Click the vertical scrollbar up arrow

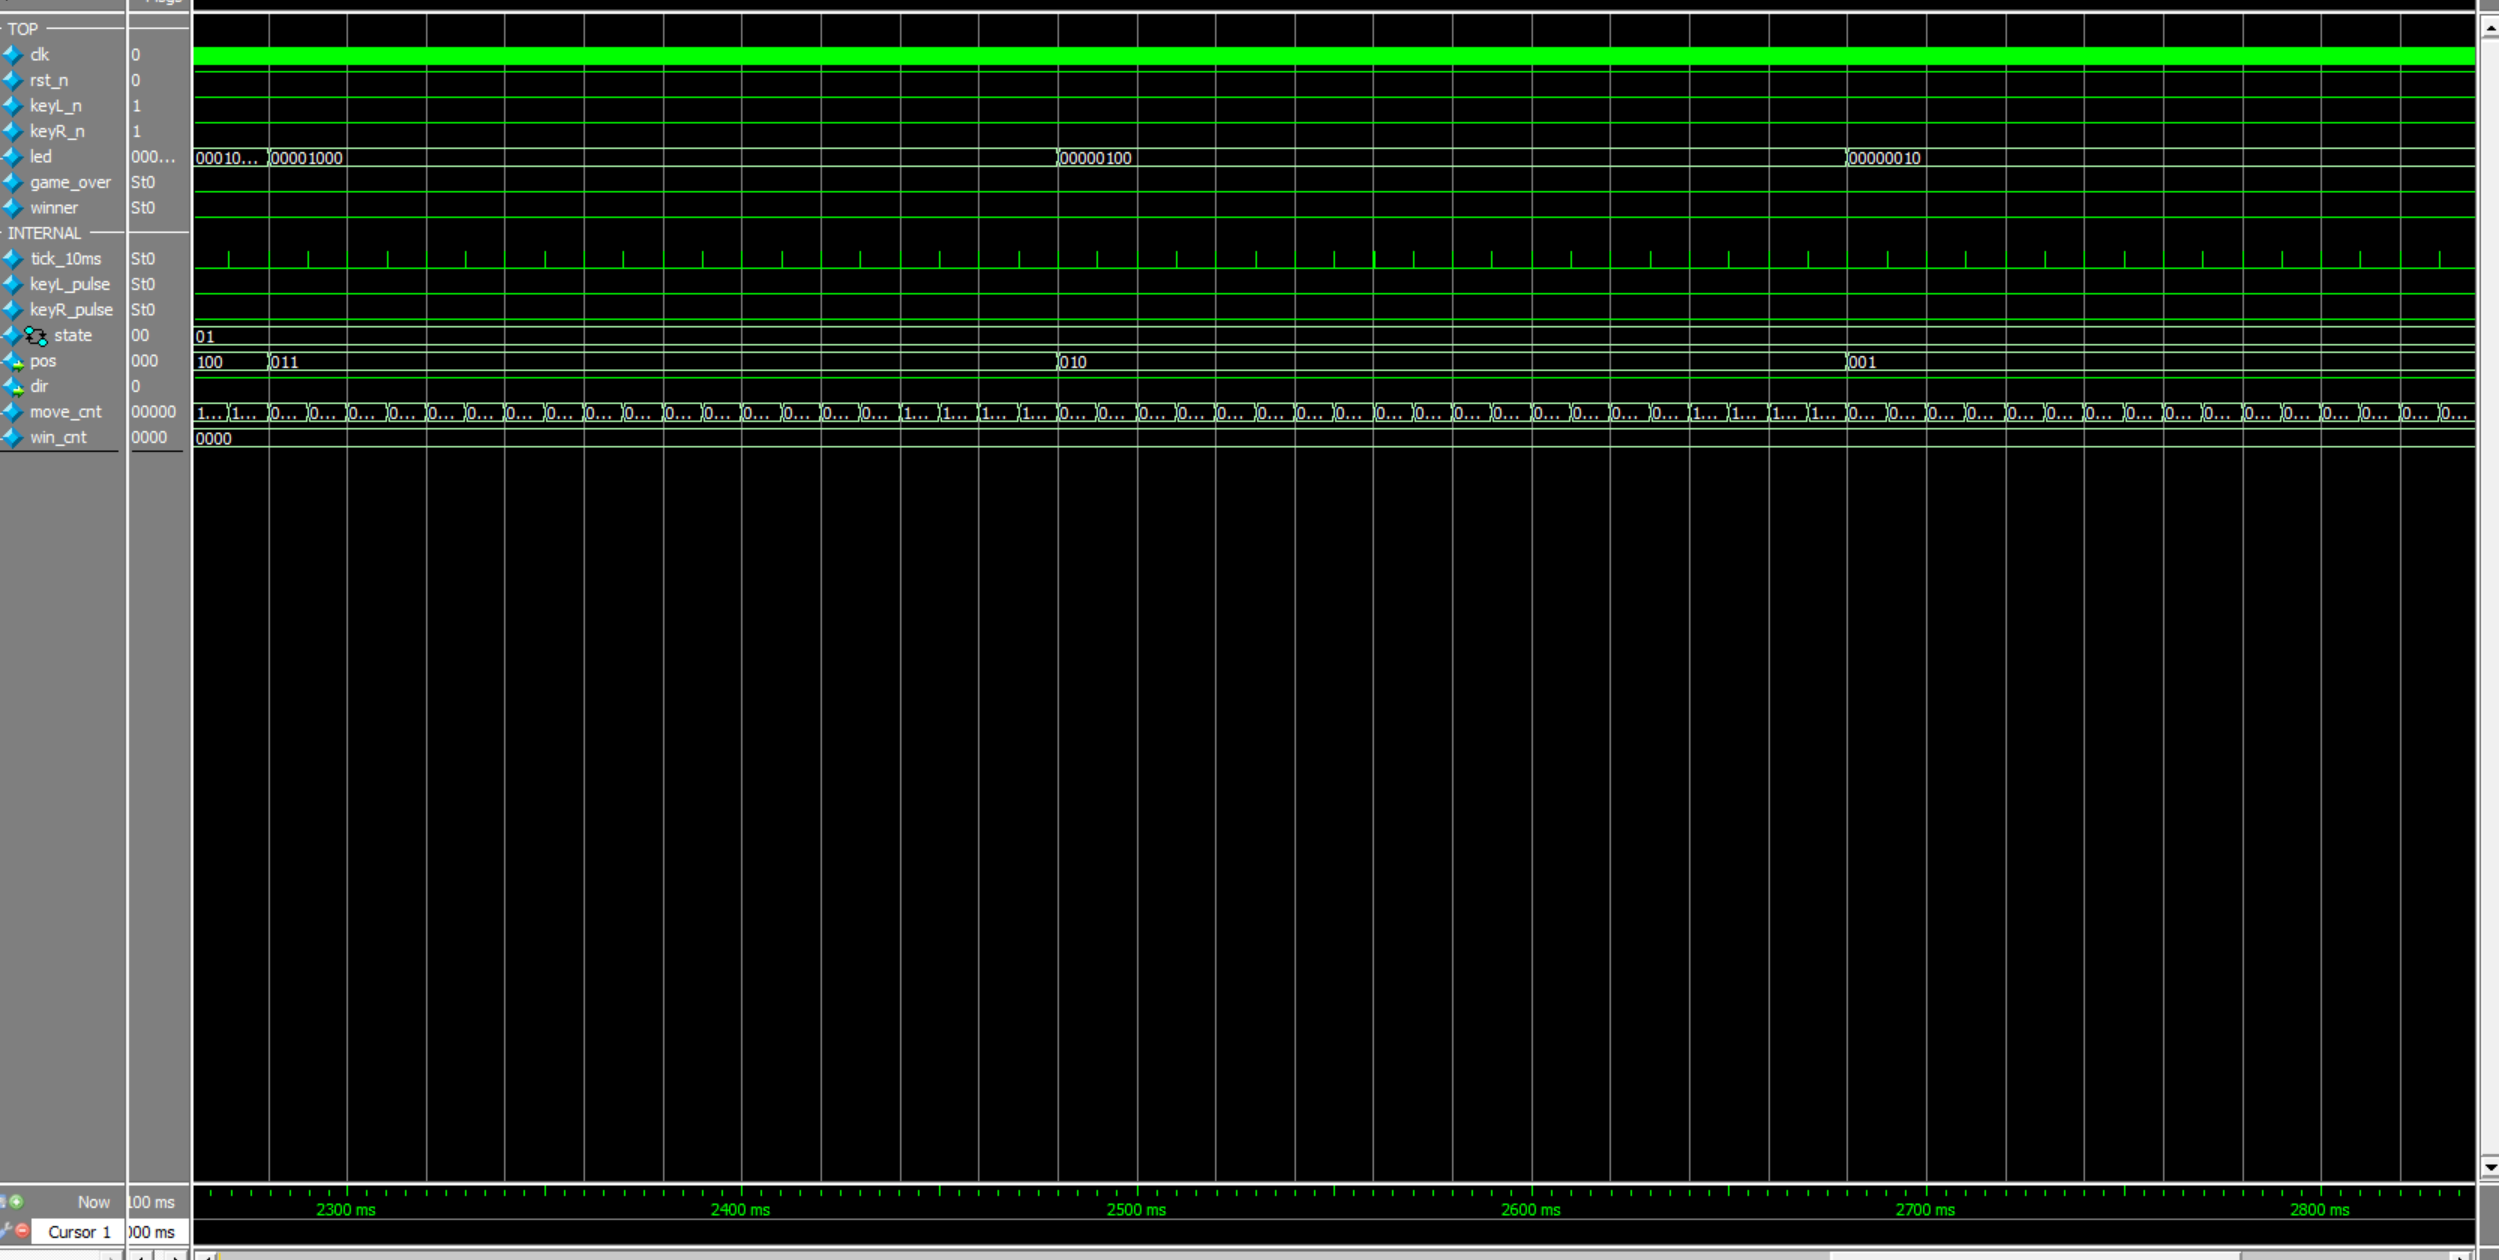coord(2489,28)
